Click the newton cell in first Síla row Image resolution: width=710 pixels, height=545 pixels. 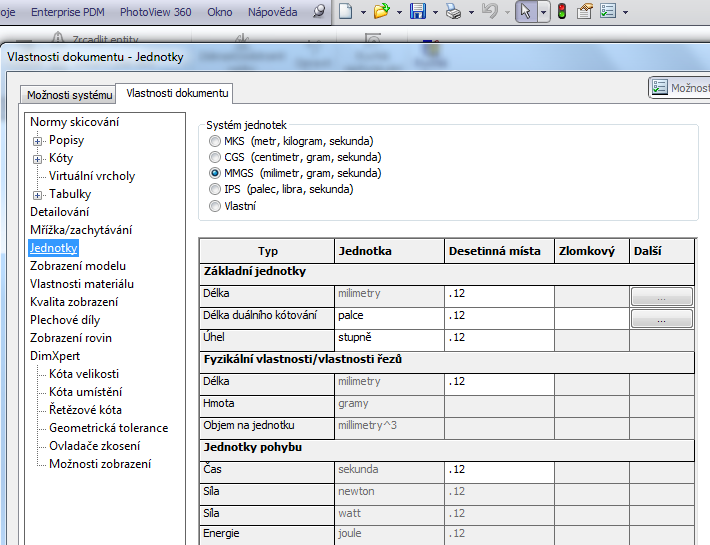point(389,494)
